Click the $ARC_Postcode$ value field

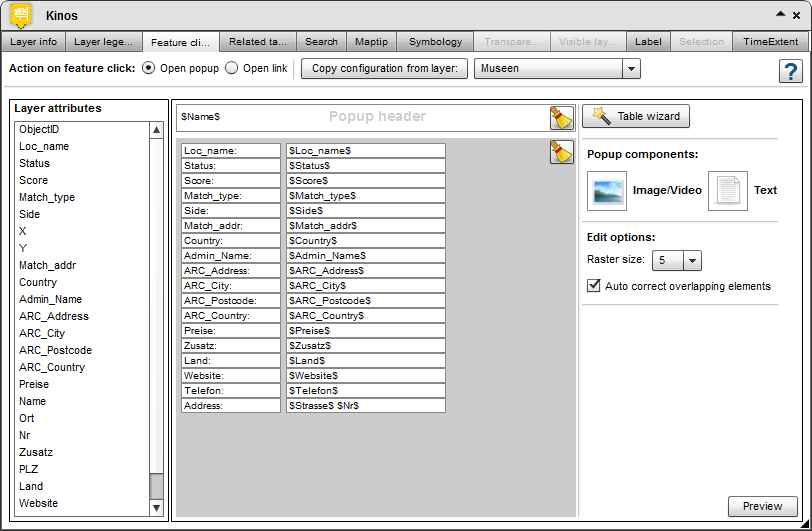[366, 300]
